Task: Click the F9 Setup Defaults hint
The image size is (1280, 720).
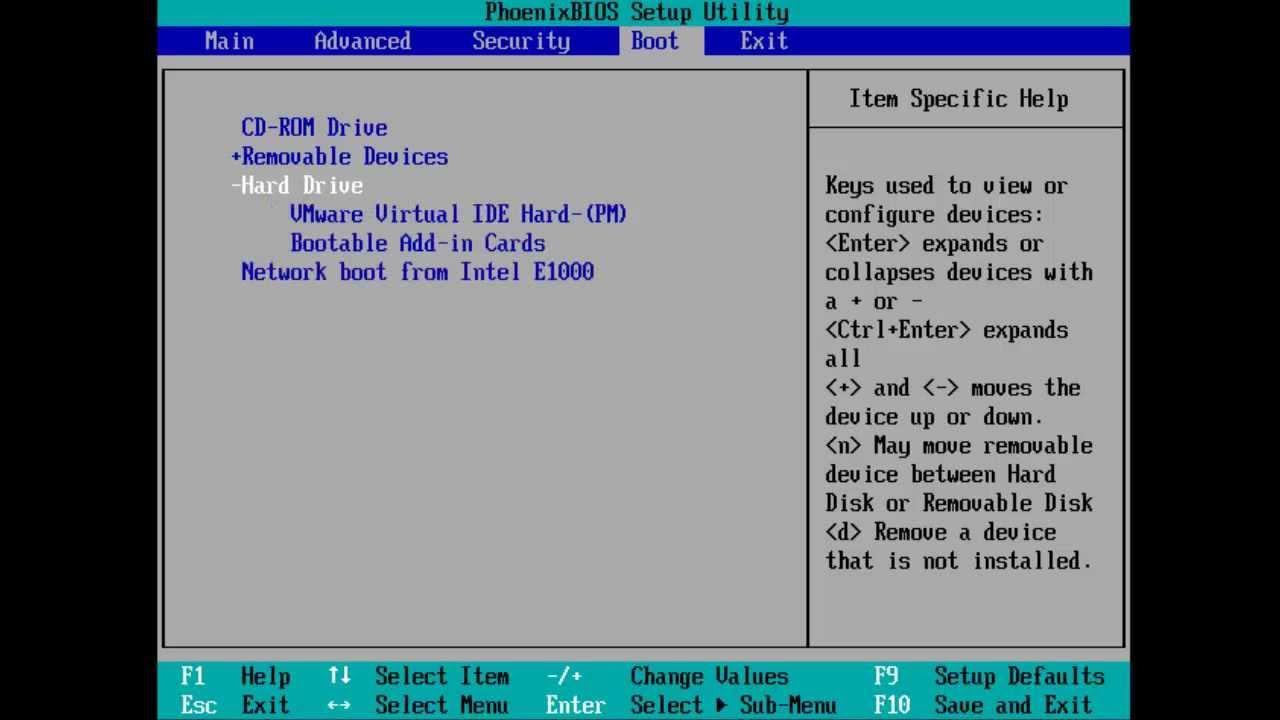Action: click(x=989, y=677)
